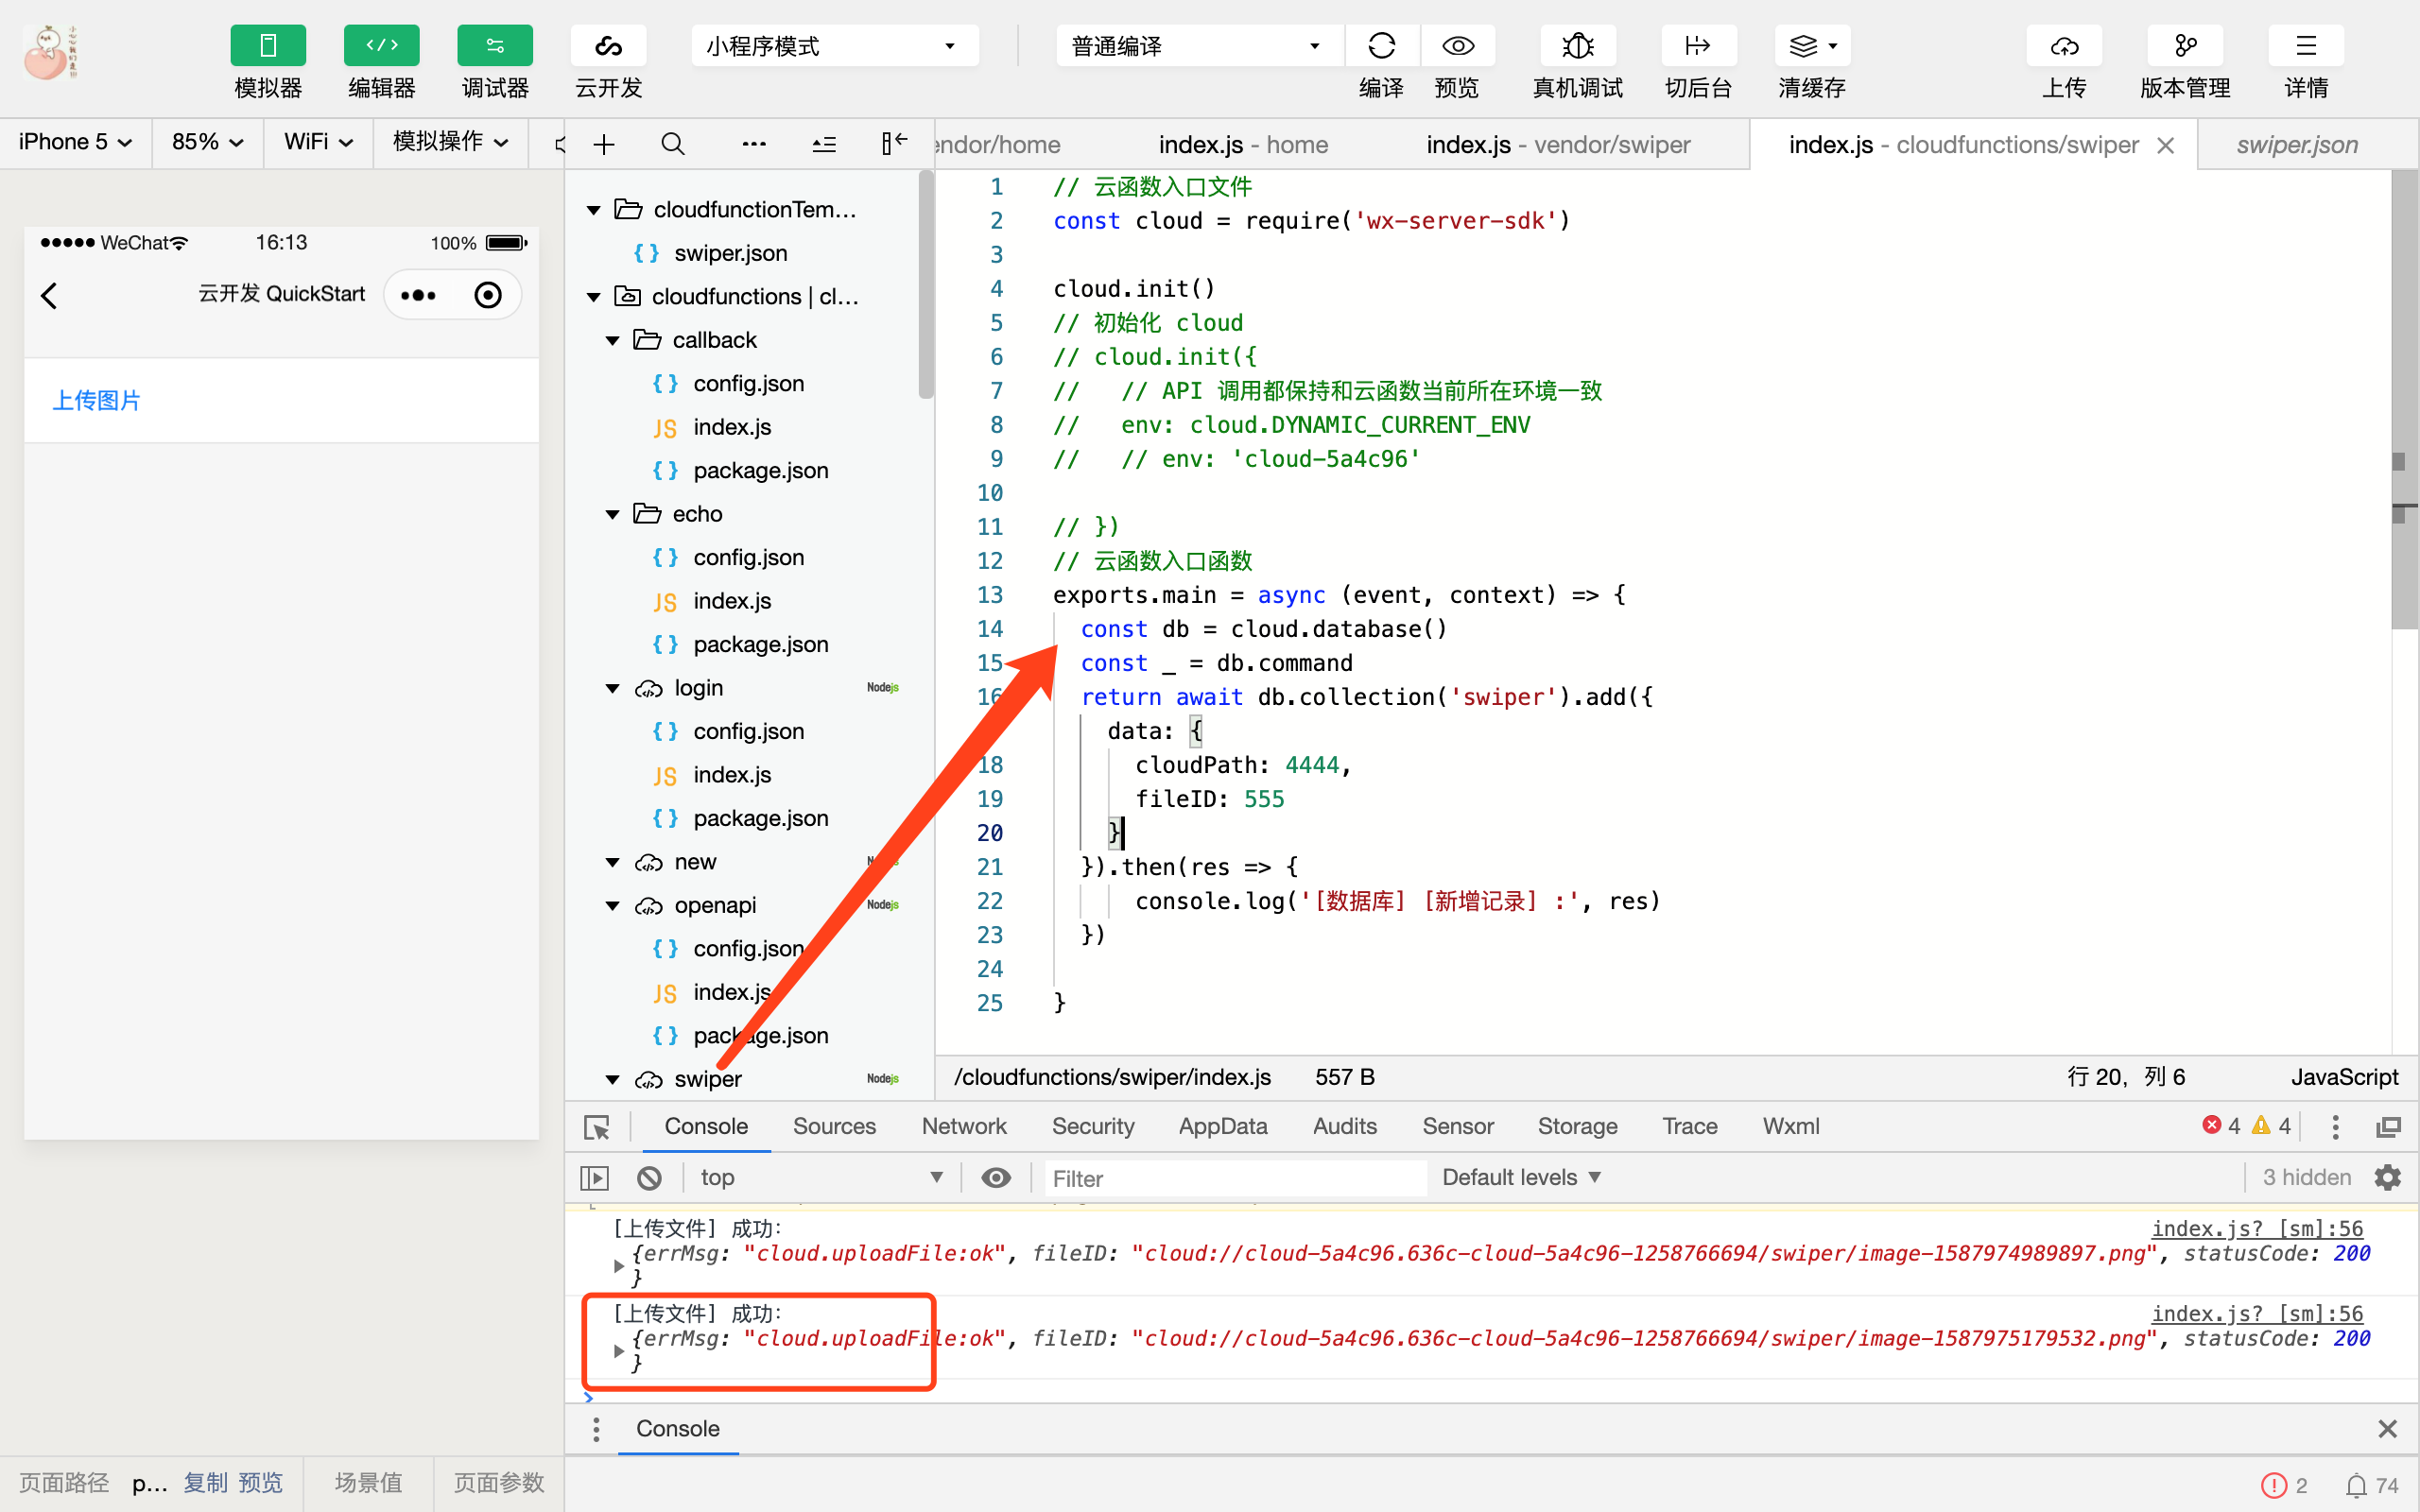This screenshot has height=1512, width=2420.
Task: Click the element inspector icon in devtools
Action: click(597, 1127)
